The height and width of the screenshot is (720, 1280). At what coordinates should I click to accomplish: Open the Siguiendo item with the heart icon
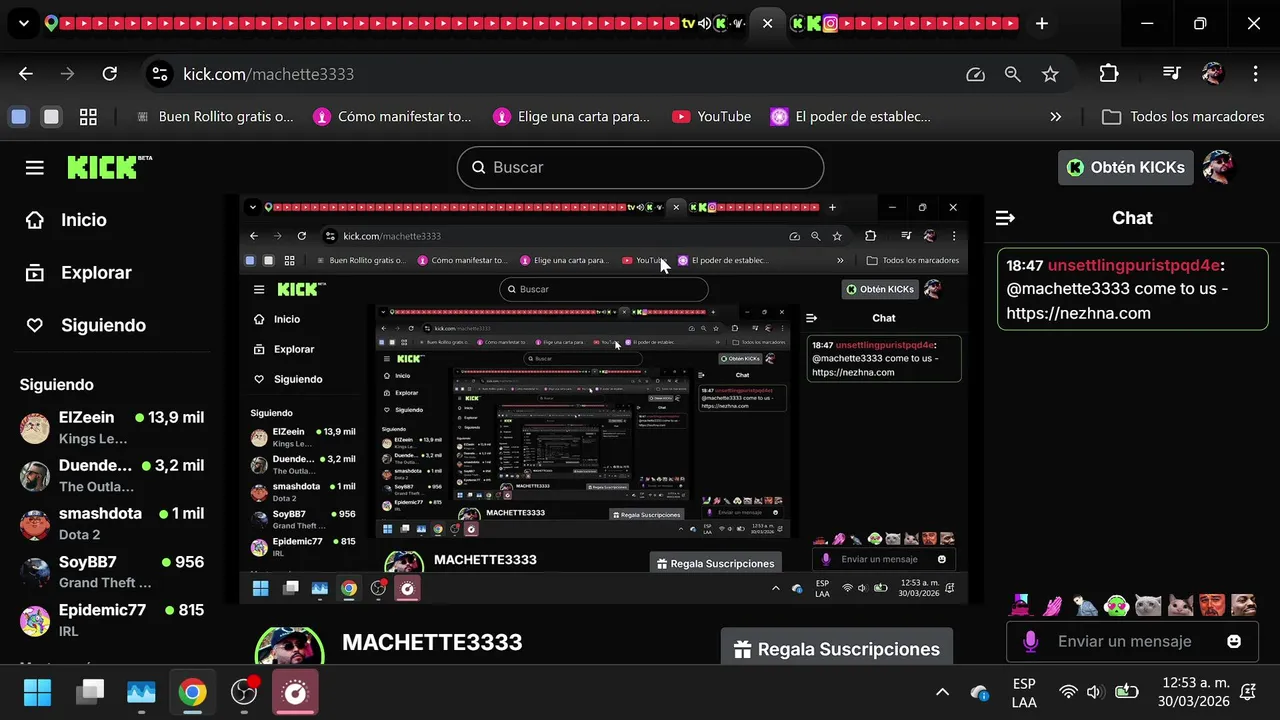85,325
